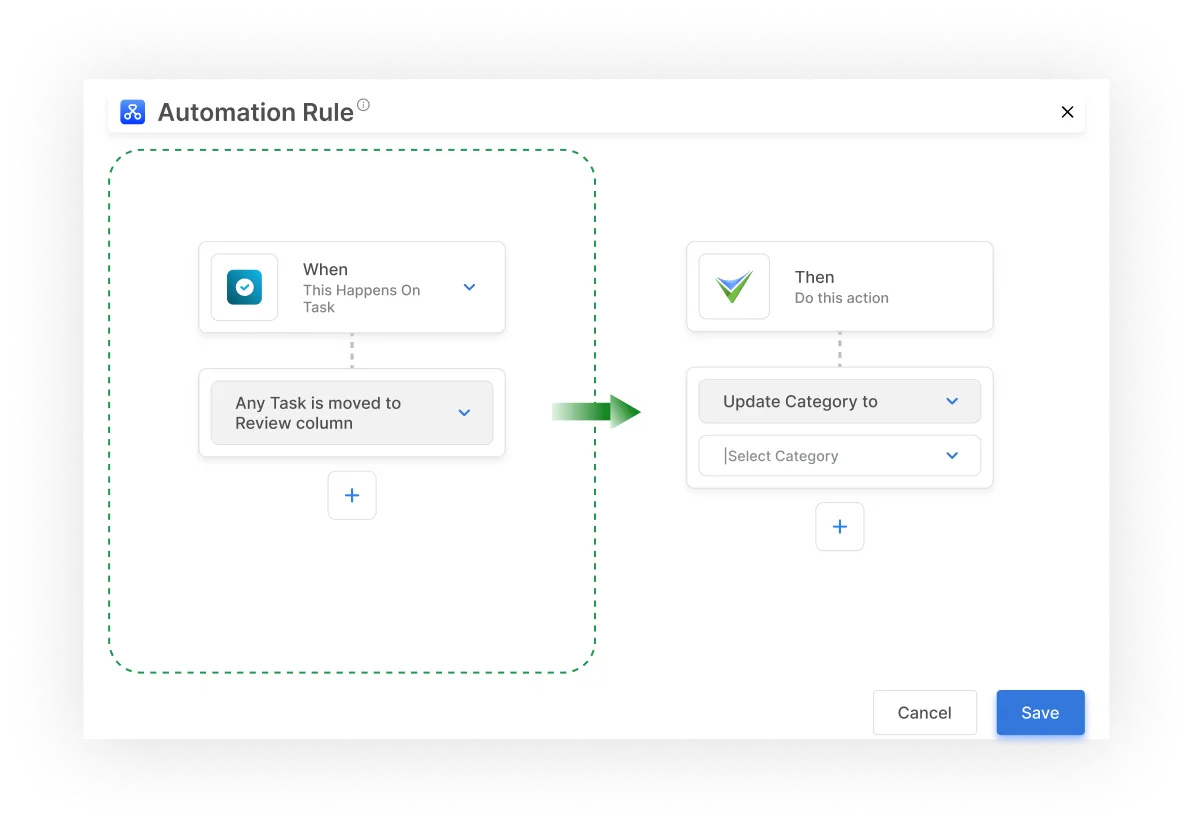Add another action with the plus icon
The height and width of the screenshot is (827, 1193).
pyautogui.click(x=839, y=526)
